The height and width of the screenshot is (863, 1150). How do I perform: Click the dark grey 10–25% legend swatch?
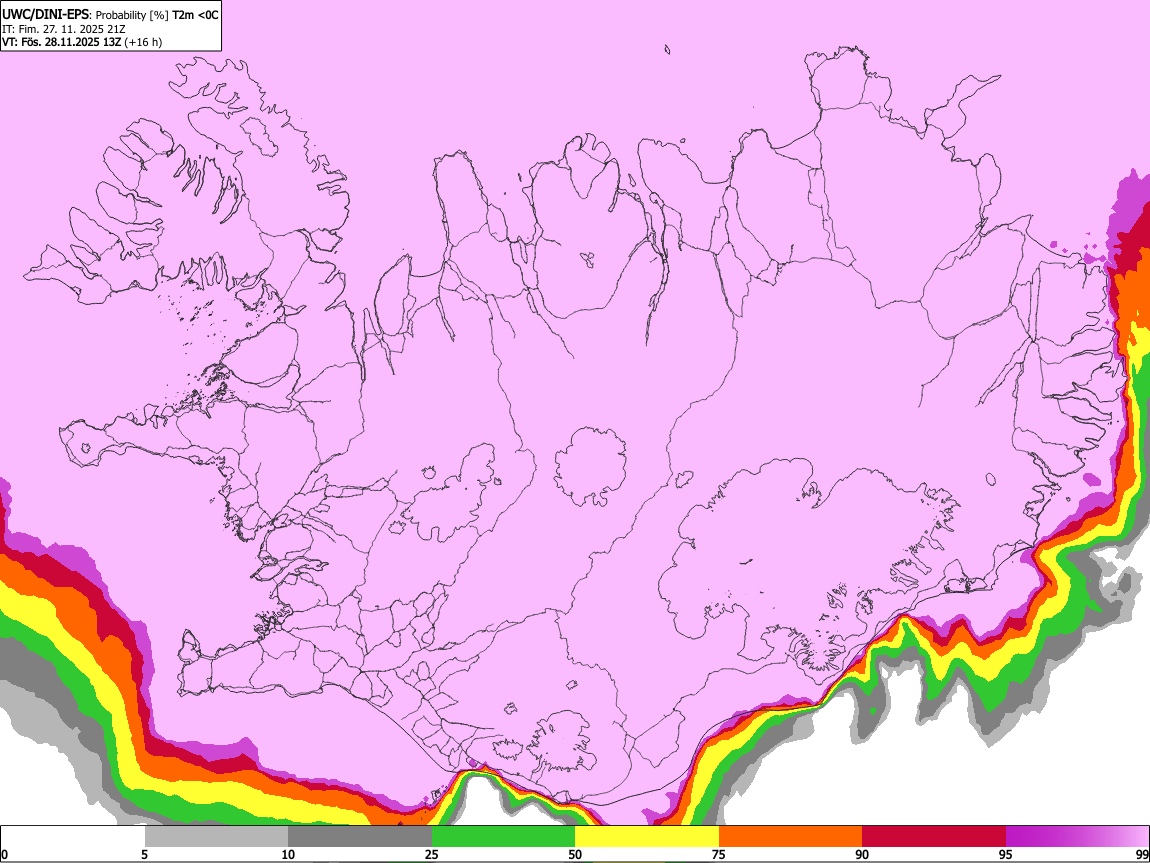pos(360,836)
